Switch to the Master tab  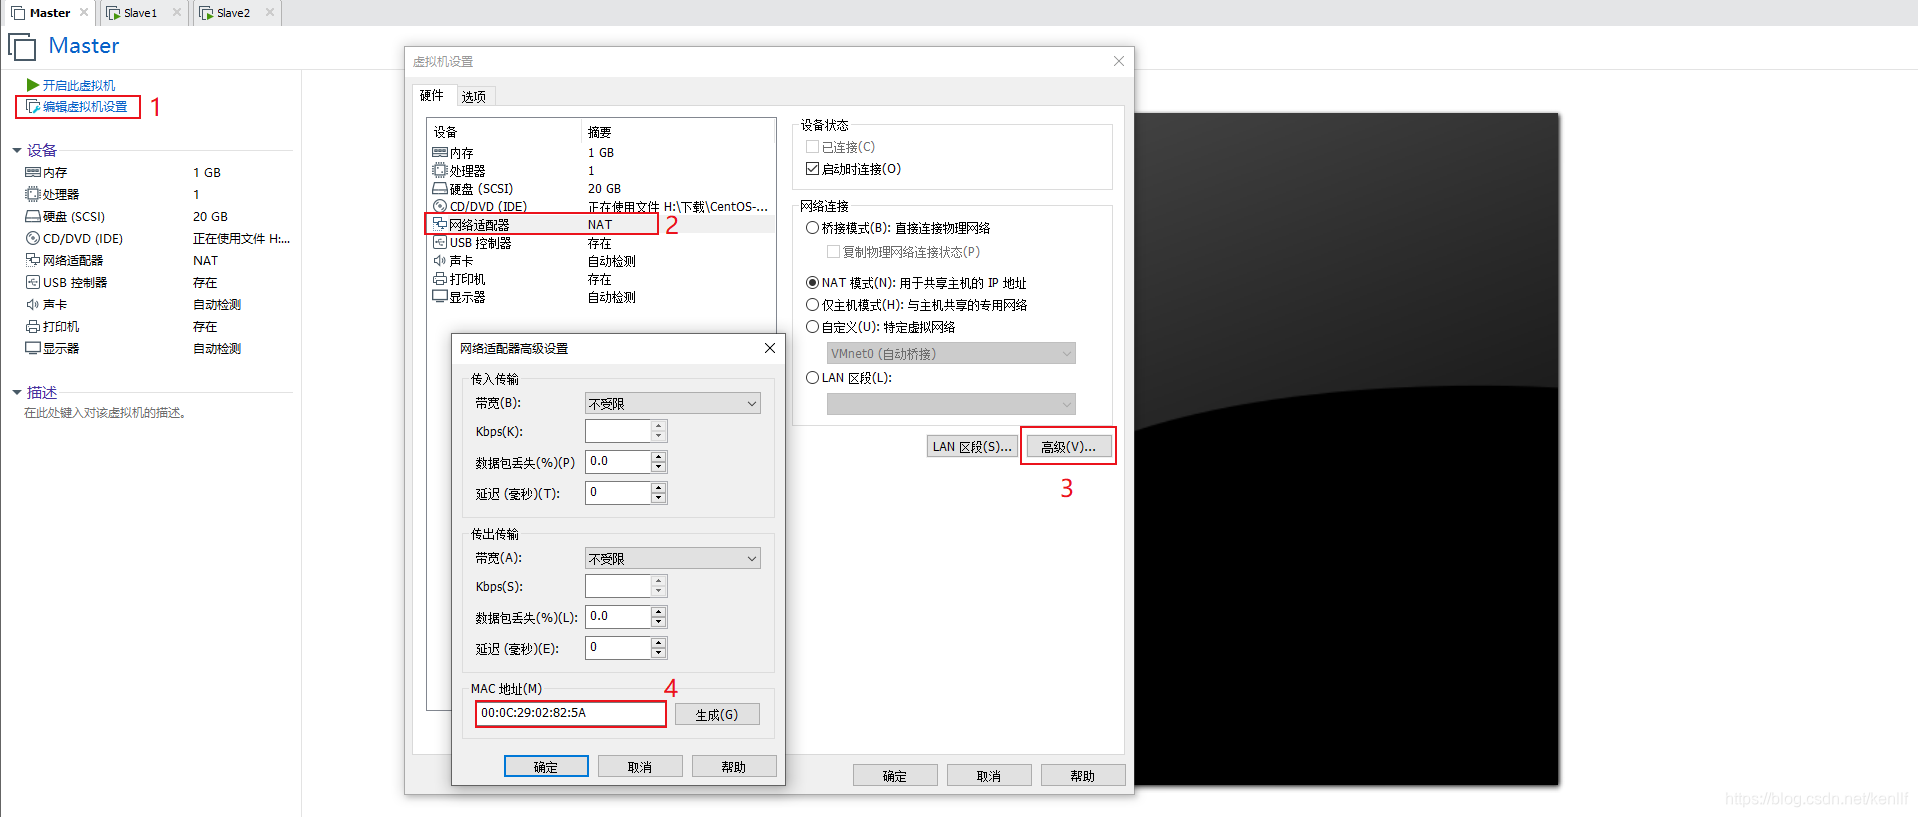[49, 13]
